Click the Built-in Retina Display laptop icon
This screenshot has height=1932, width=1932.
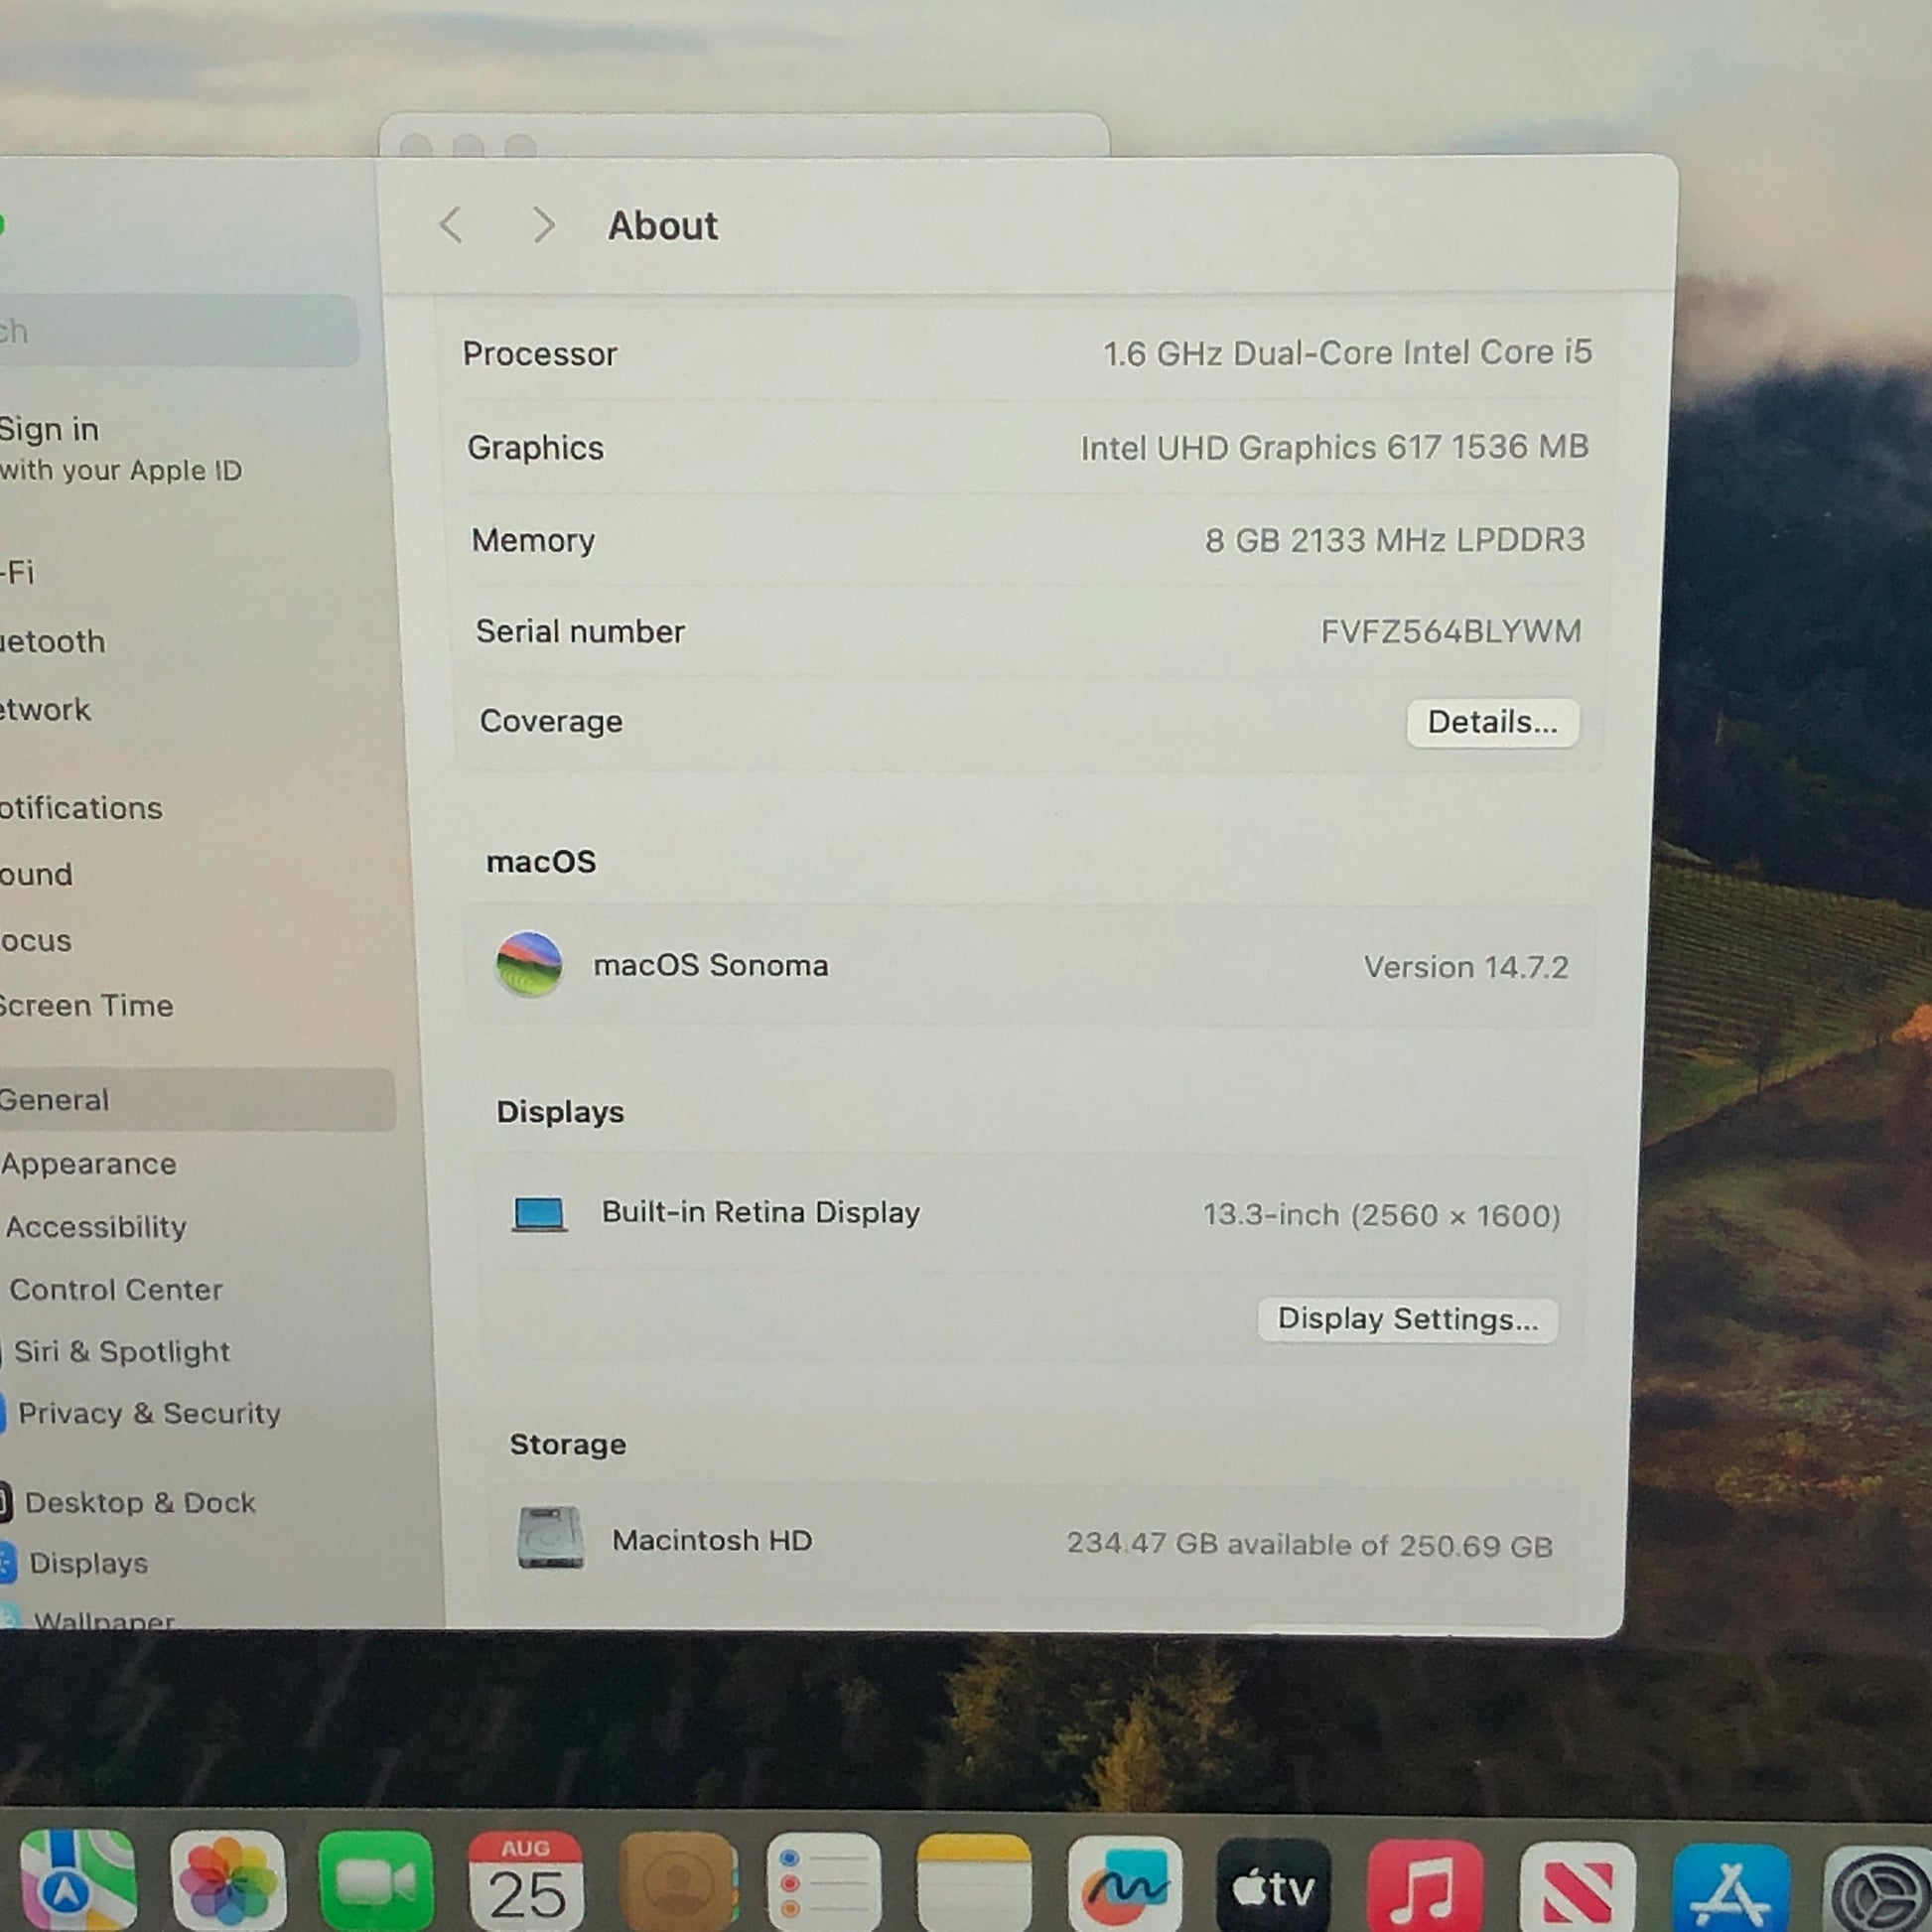[x=539, y=1214]
